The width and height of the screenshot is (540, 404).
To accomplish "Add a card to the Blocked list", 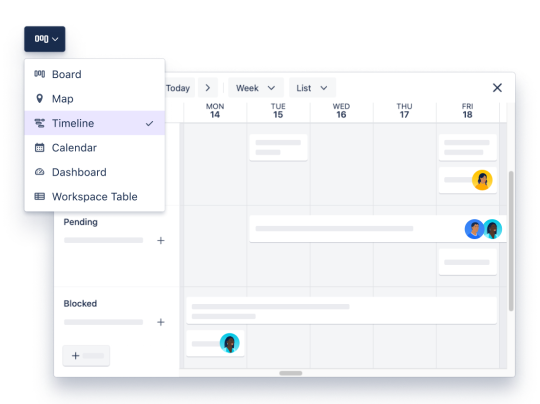I will [160, 322].
